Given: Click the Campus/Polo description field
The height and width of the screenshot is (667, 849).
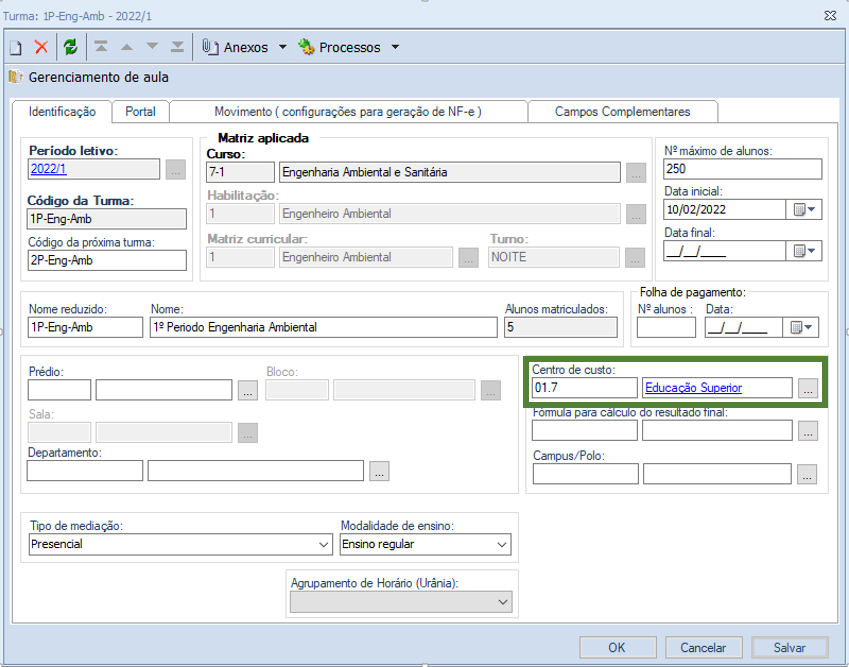Looking at the screenshot, I should pyautogui.click(x=717, y=474).
